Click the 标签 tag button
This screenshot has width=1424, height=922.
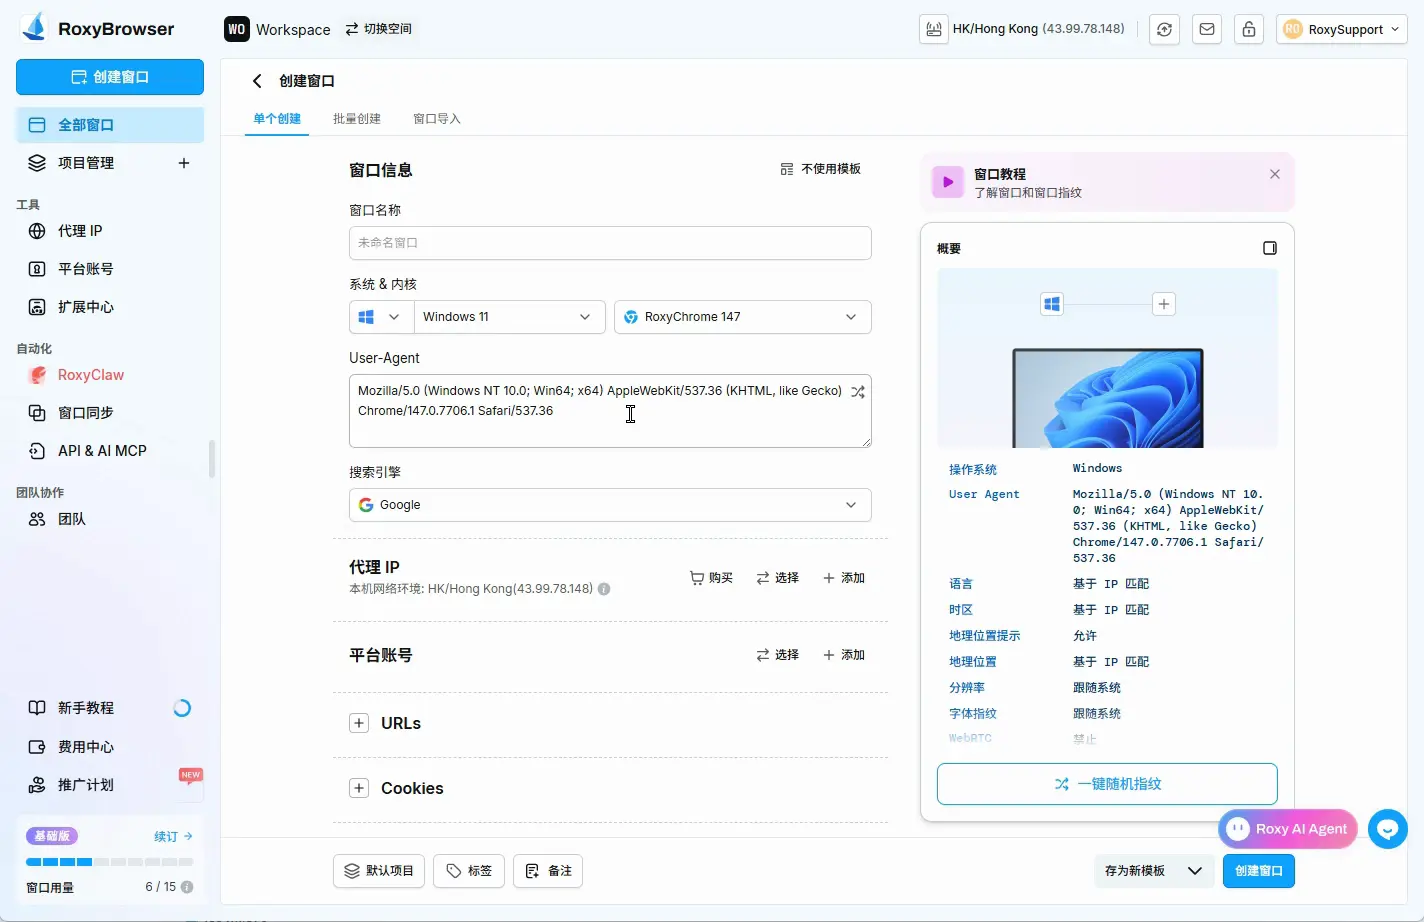[x=469, y=871]
